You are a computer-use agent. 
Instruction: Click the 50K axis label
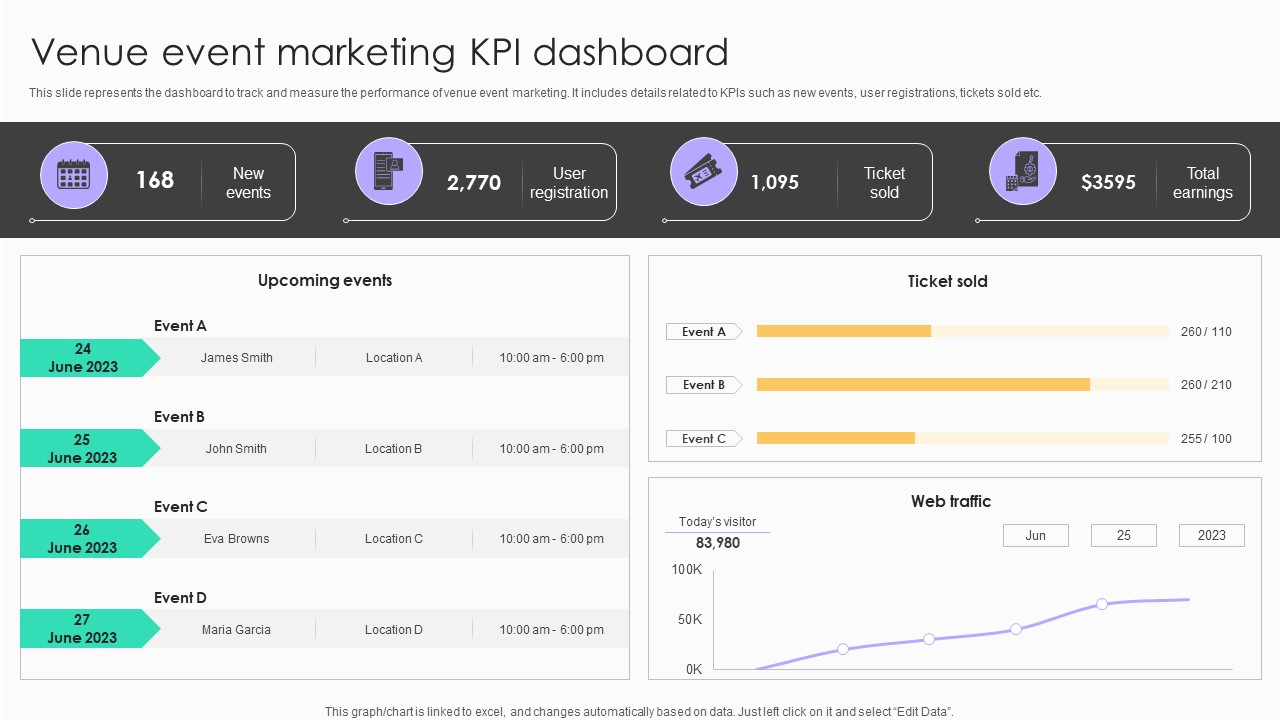tap(690, 620)
